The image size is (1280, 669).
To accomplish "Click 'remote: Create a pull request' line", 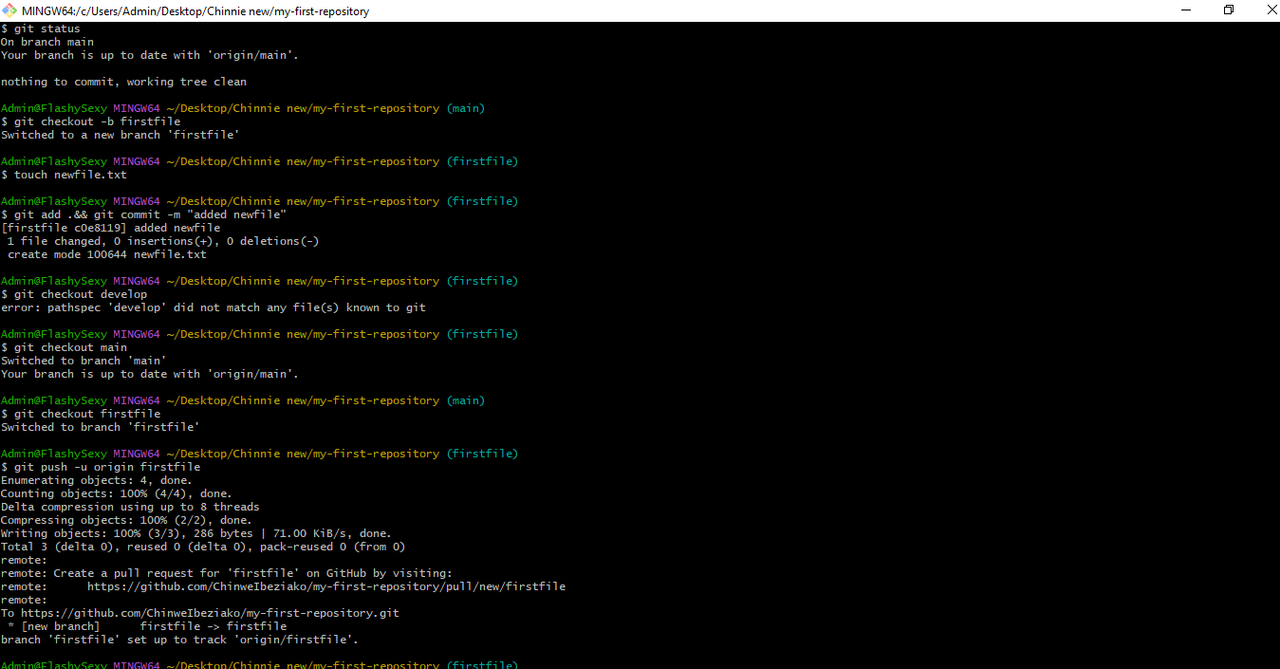I will pyautogui.click(x=227, y=573).
